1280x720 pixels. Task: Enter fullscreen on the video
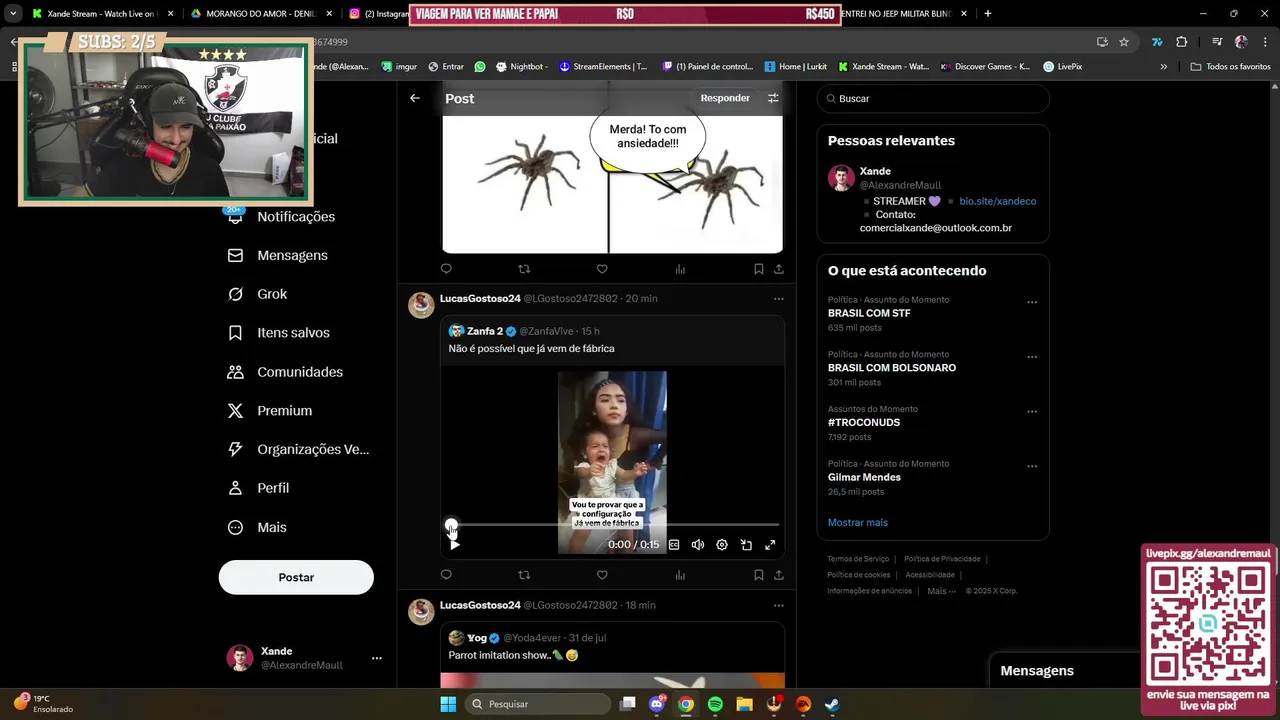click(770, 545)
